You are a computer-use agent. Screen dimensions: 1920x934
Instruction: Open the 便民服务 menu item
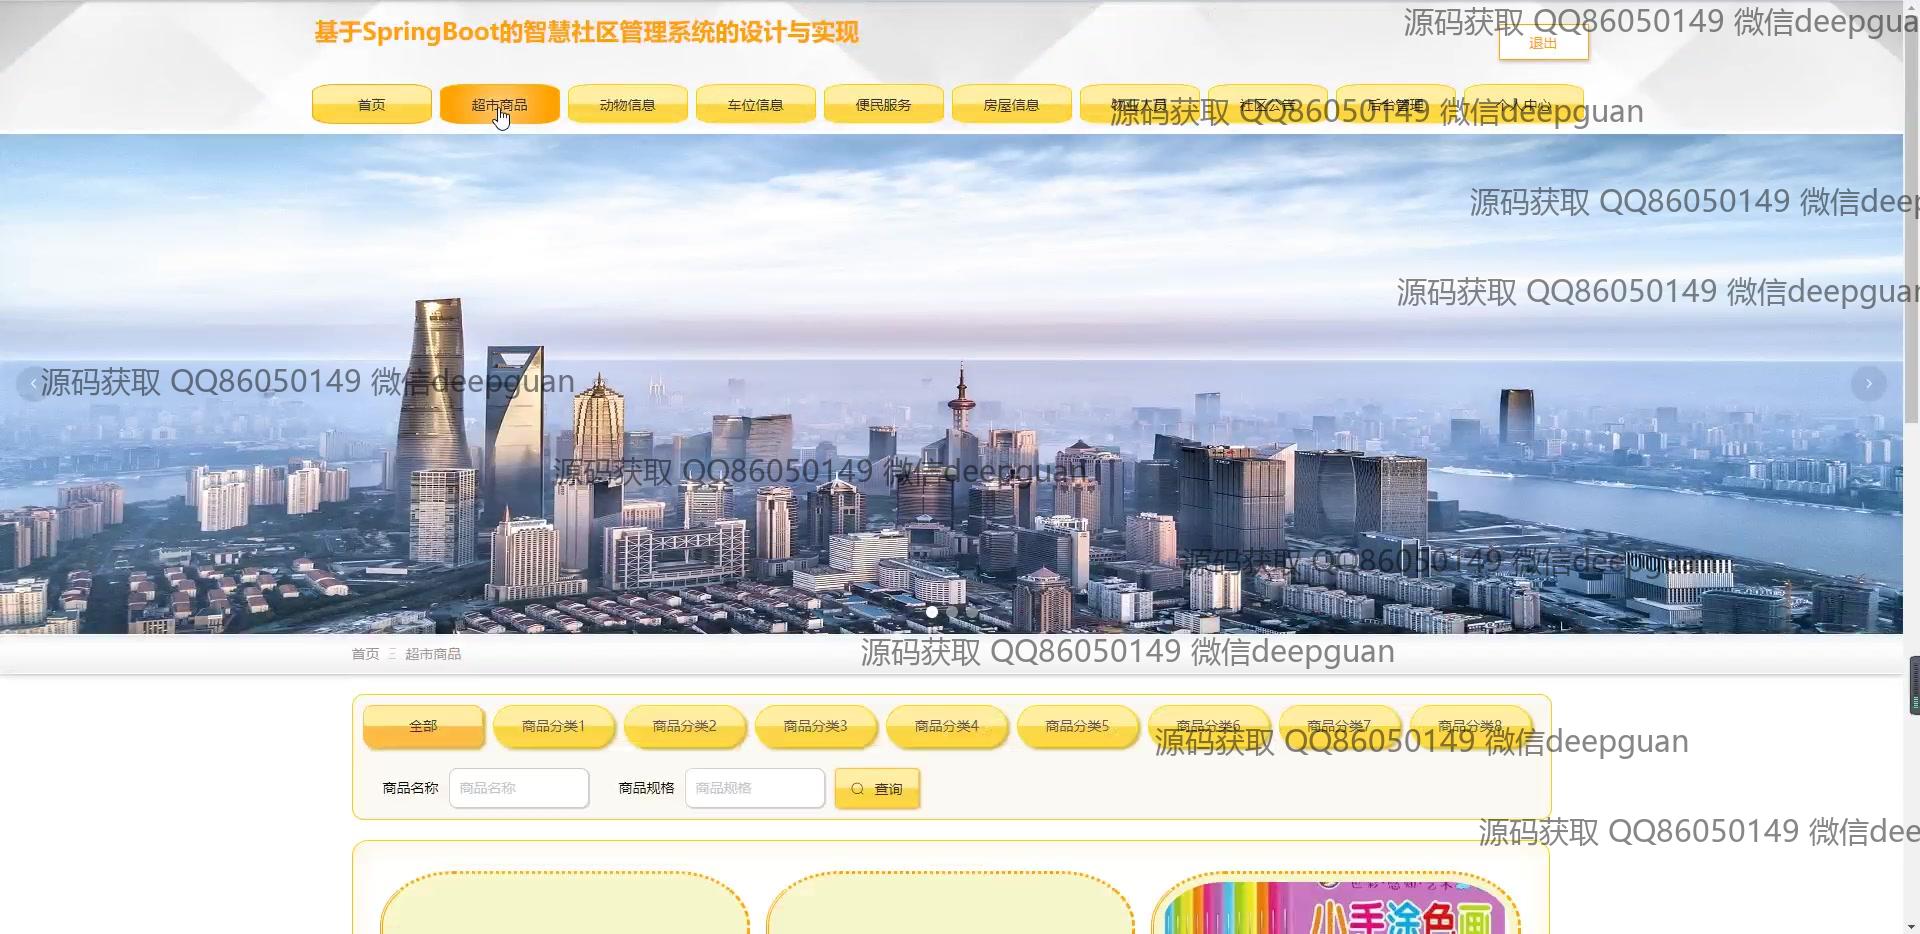pos(884,105)
